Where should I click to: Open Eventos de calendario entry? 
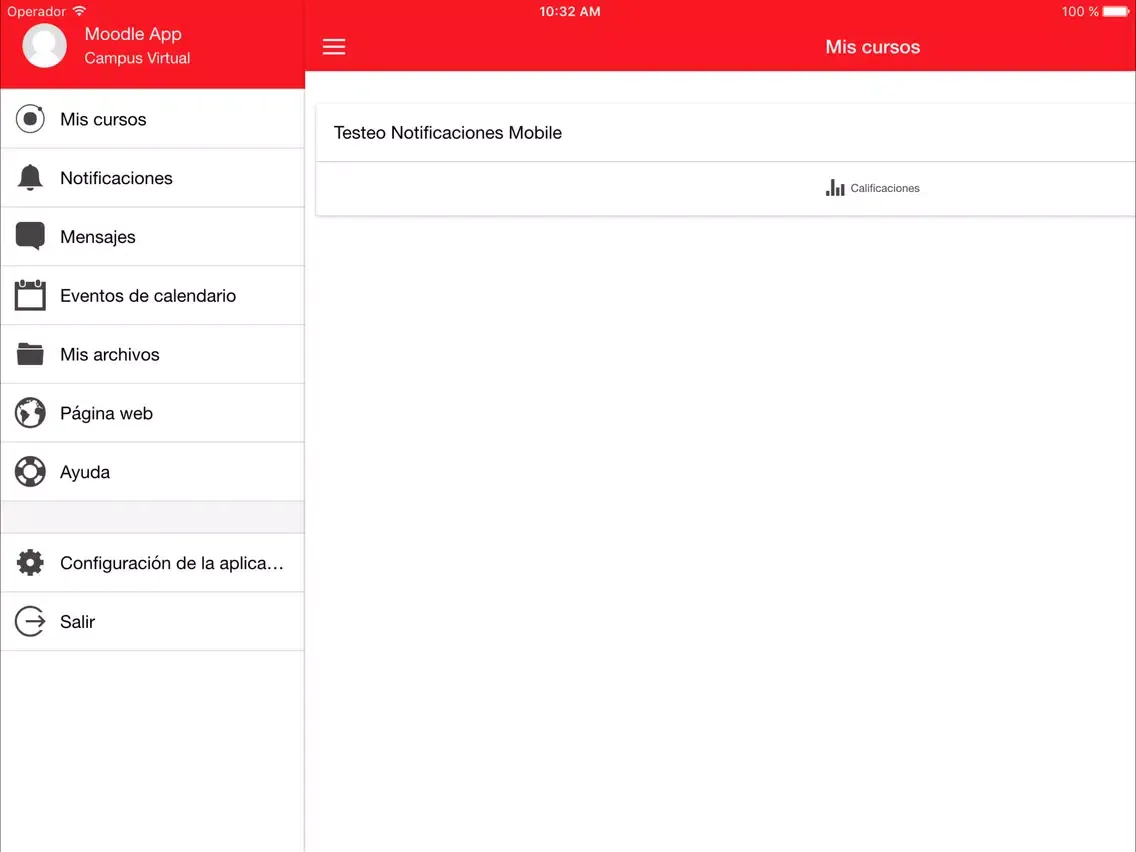153,295
